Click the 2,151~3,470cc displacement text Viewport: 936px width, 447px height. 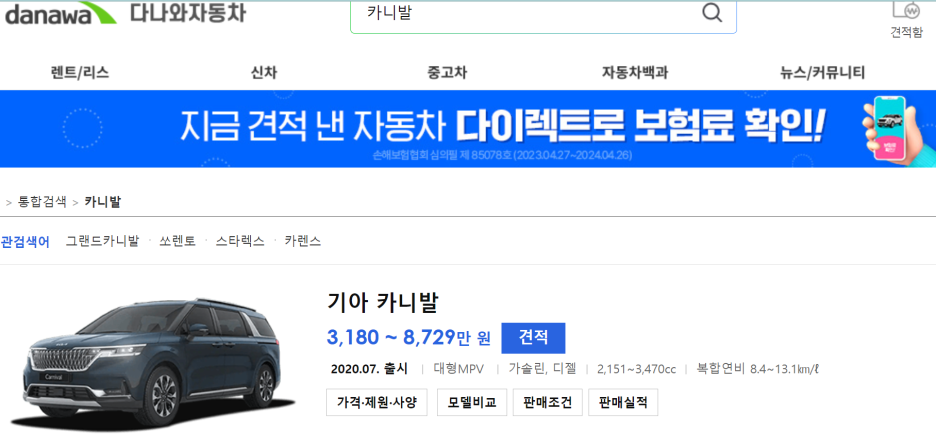click(x=636, y=369)
